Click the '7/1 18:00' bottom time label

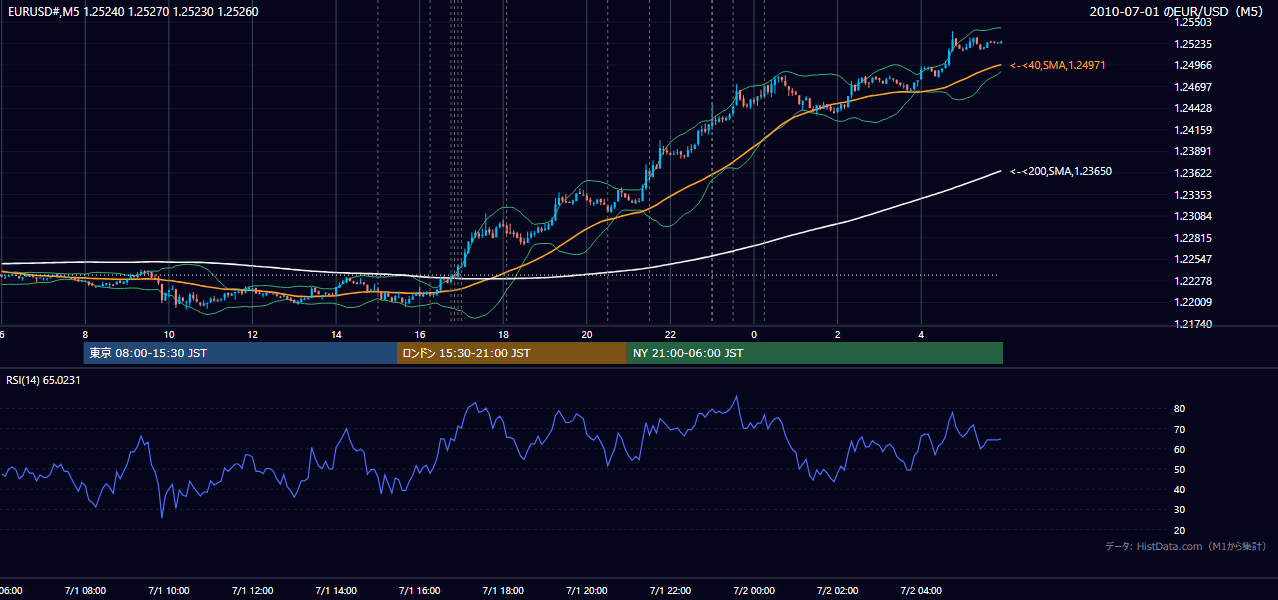click(504, 591)
